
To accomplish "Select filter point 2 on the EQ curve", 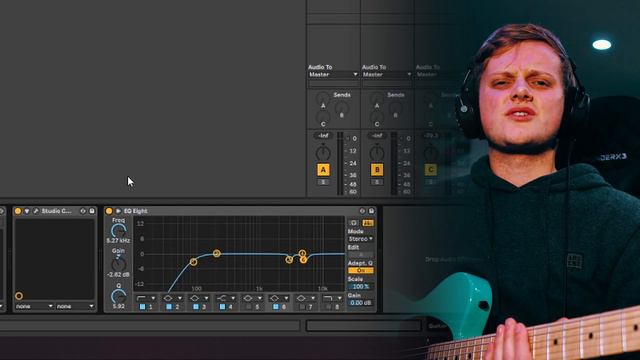I will pos(217,253).
